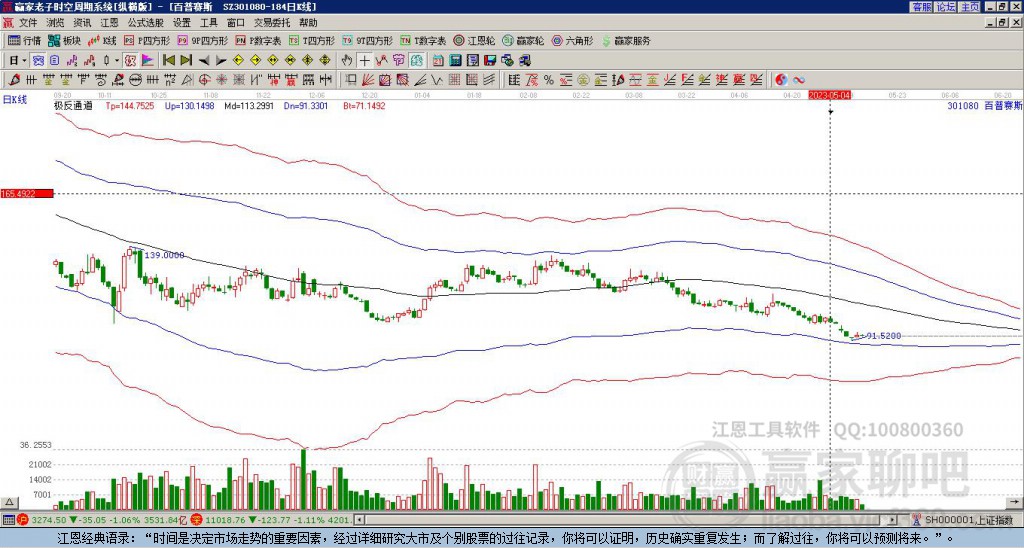
Task: Open 赢家服务 winner services
Action: coord(626,40)
